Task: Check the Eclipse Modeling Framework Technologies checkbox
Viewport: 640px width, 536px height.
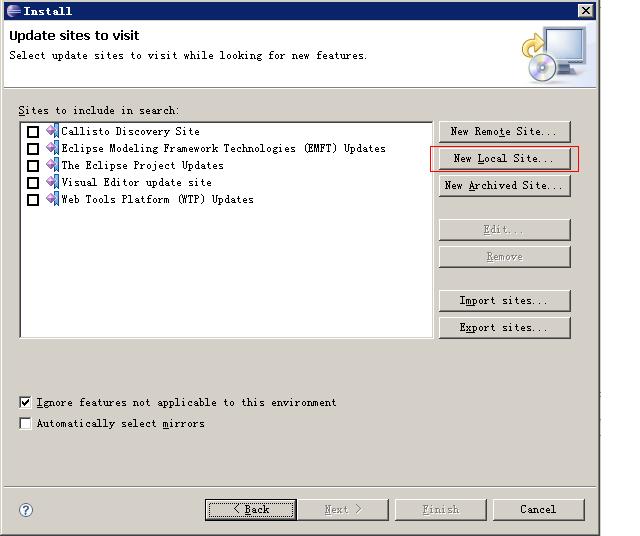Action: coord(33,149)
